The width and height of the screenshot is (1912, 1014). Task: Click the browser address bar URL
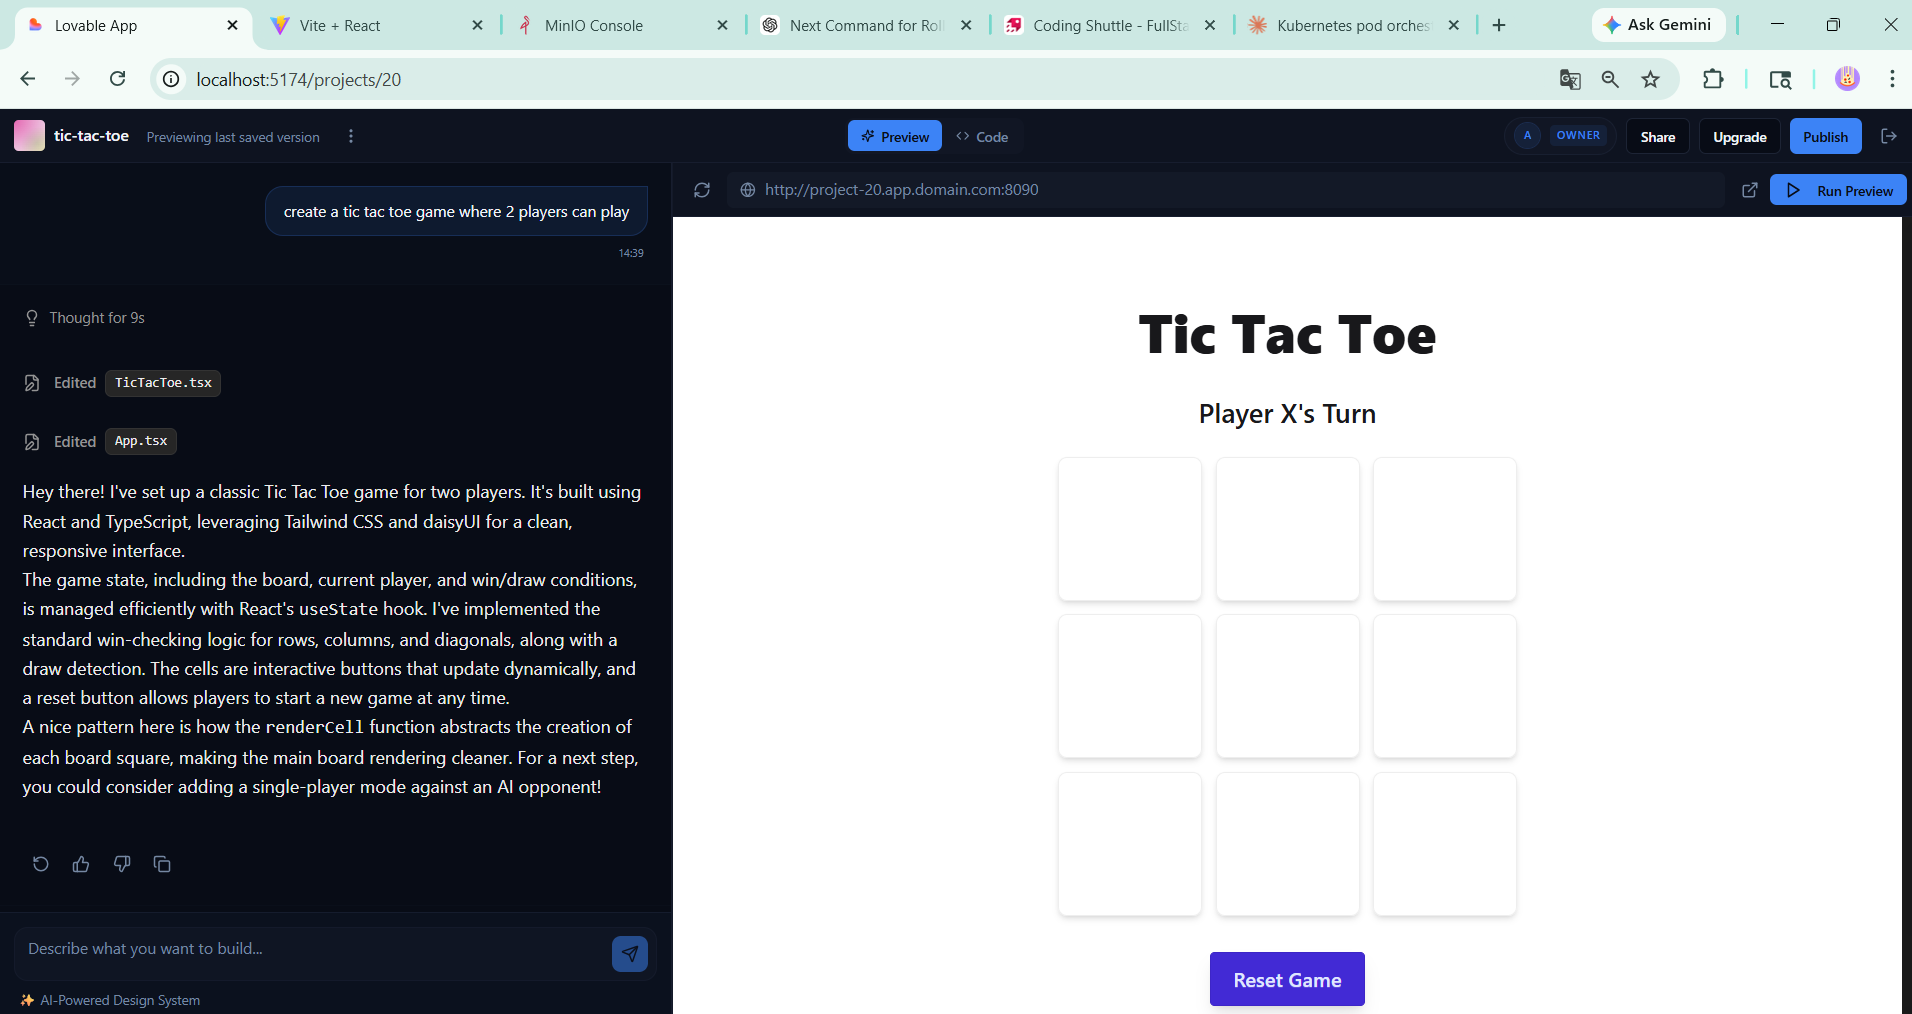[x=298, y=79]
